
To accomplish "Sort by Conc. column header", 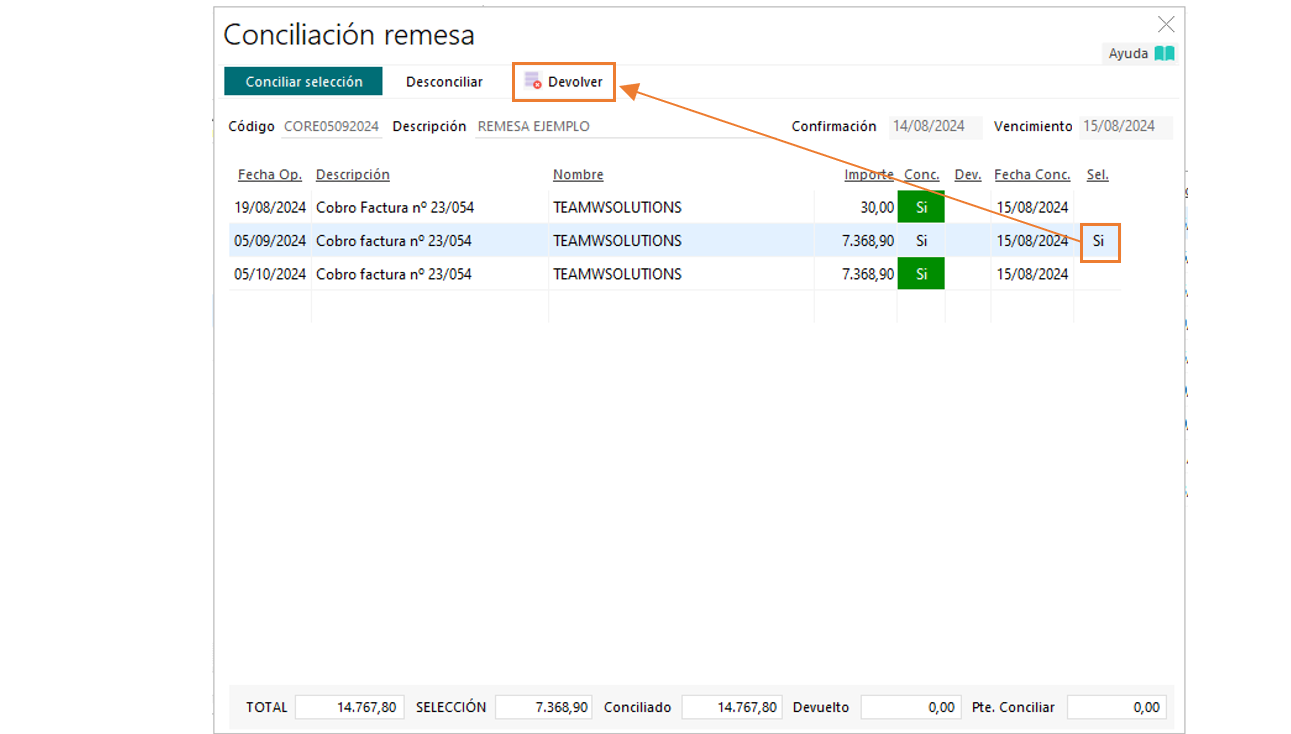I will point(922,175).
